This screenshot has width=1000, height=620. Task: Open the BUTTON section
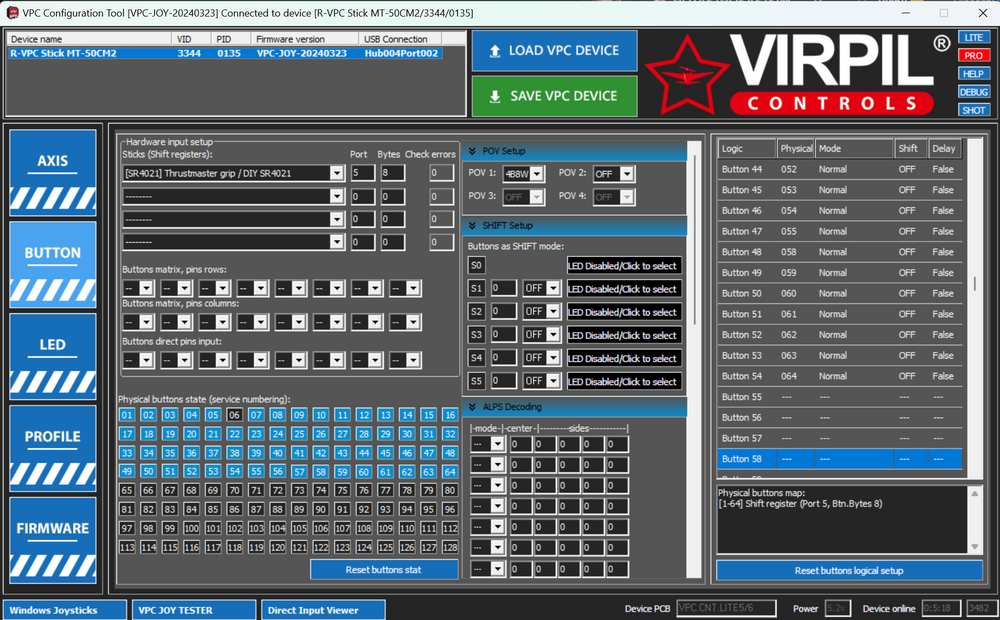click(53, 264)
